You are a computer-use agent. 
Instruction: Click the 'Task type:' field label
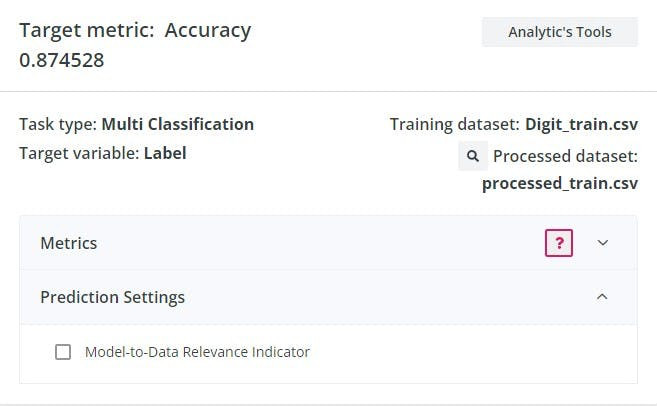click(58, 125)
